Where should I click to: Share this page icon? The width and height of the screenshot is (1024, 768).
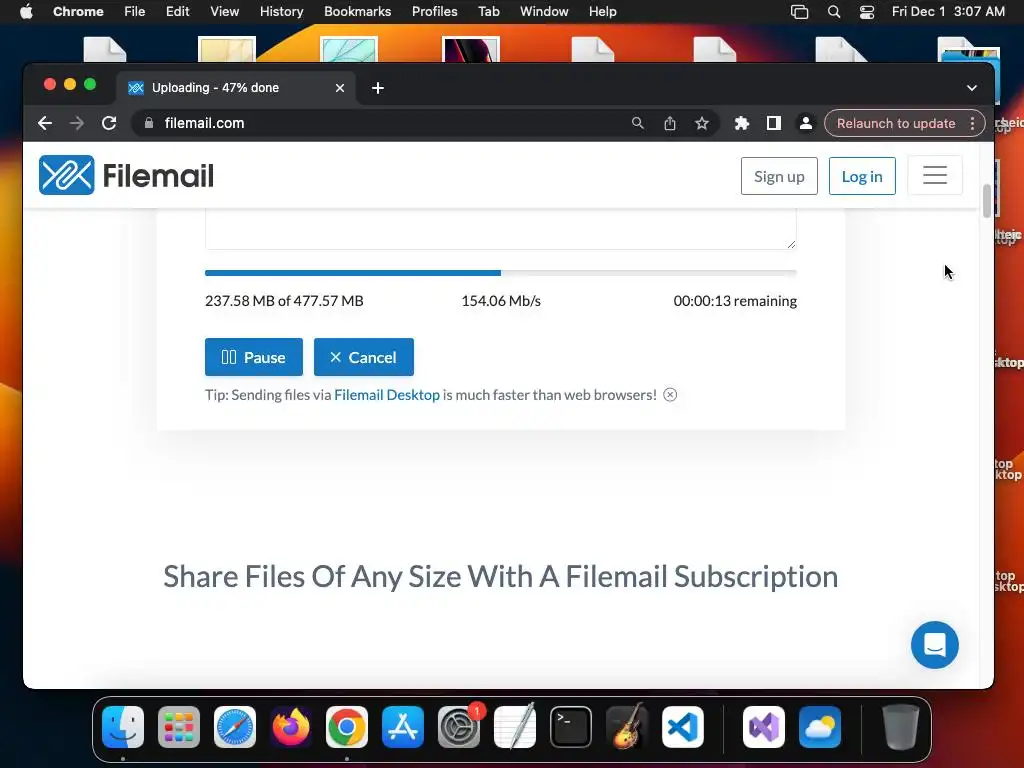(x=670, y=123)
